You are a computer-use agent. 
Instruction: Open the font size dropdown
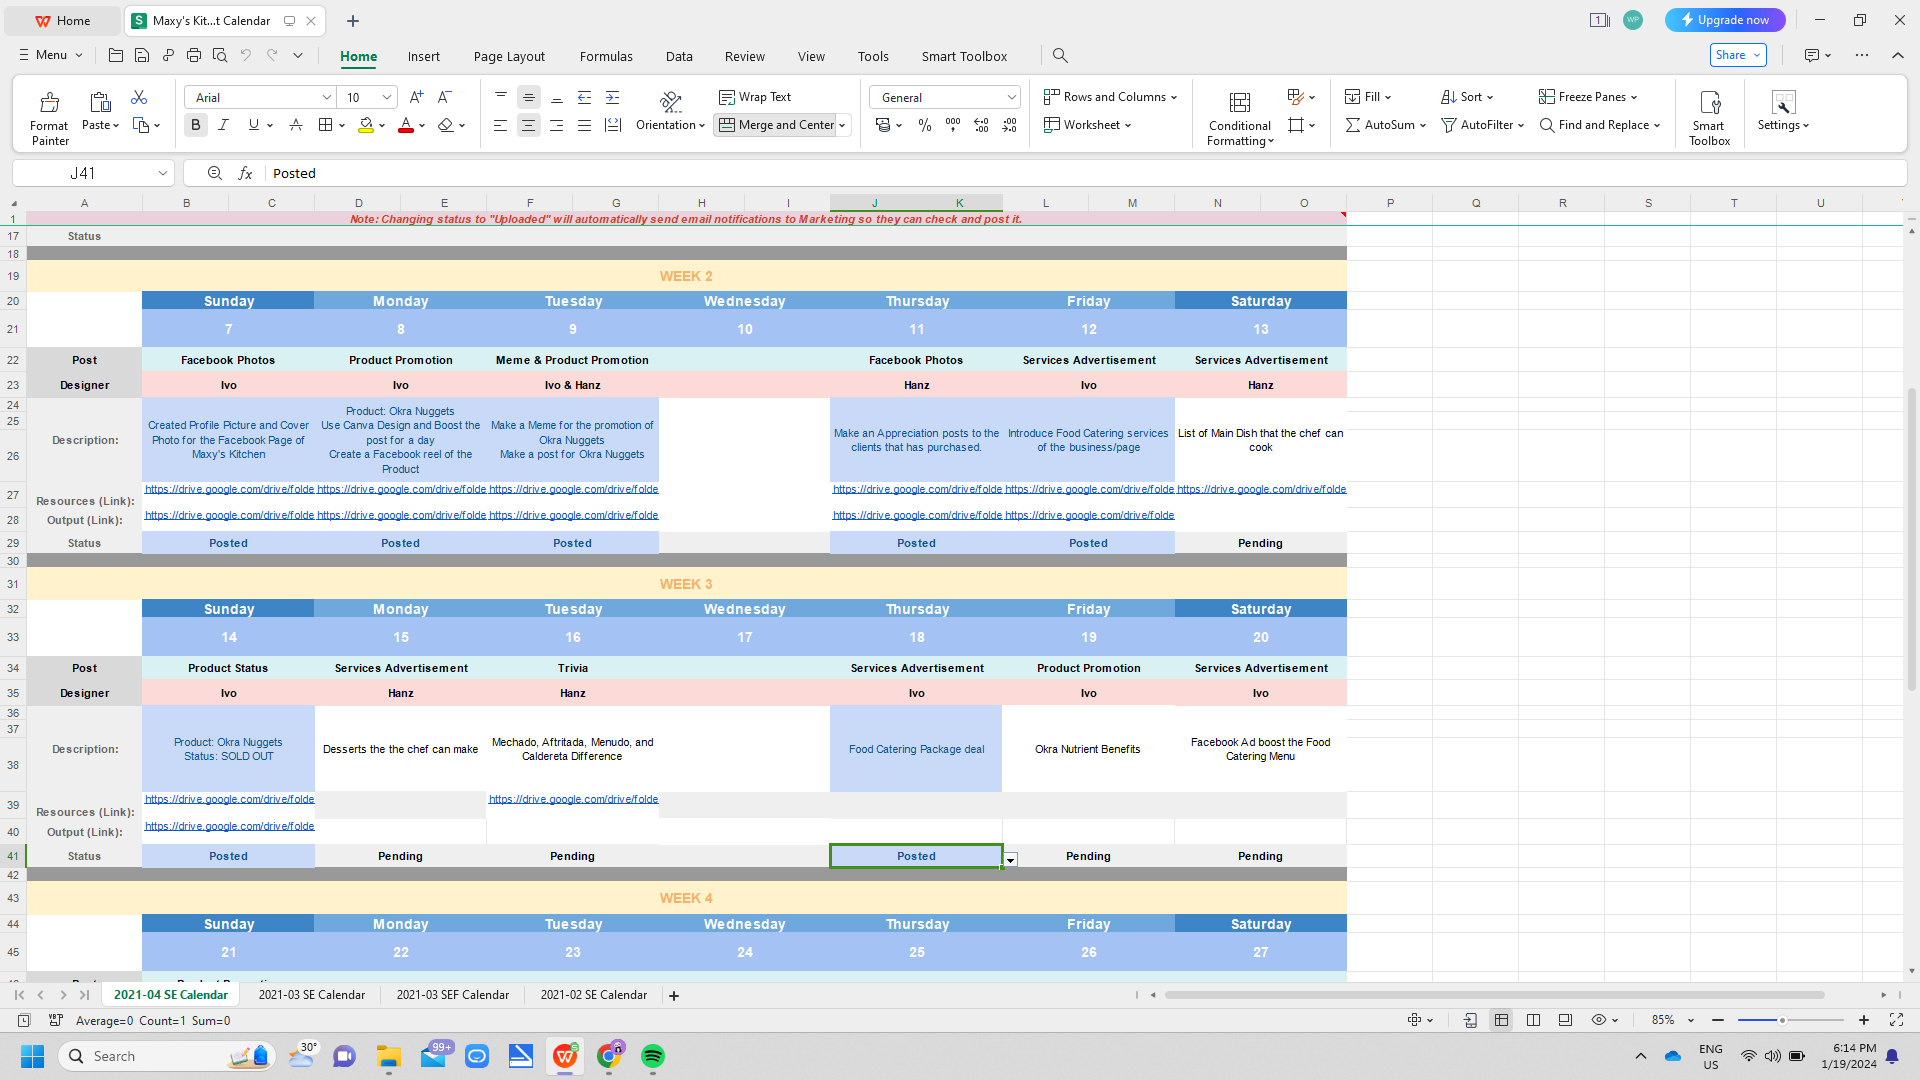tap(387, 97)
